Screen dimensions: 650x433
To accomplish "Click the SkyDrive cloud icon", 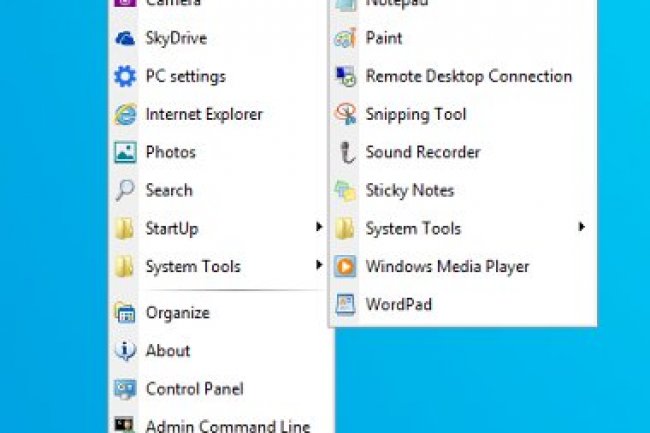I will pyautogui.click(x=125, y=38).
